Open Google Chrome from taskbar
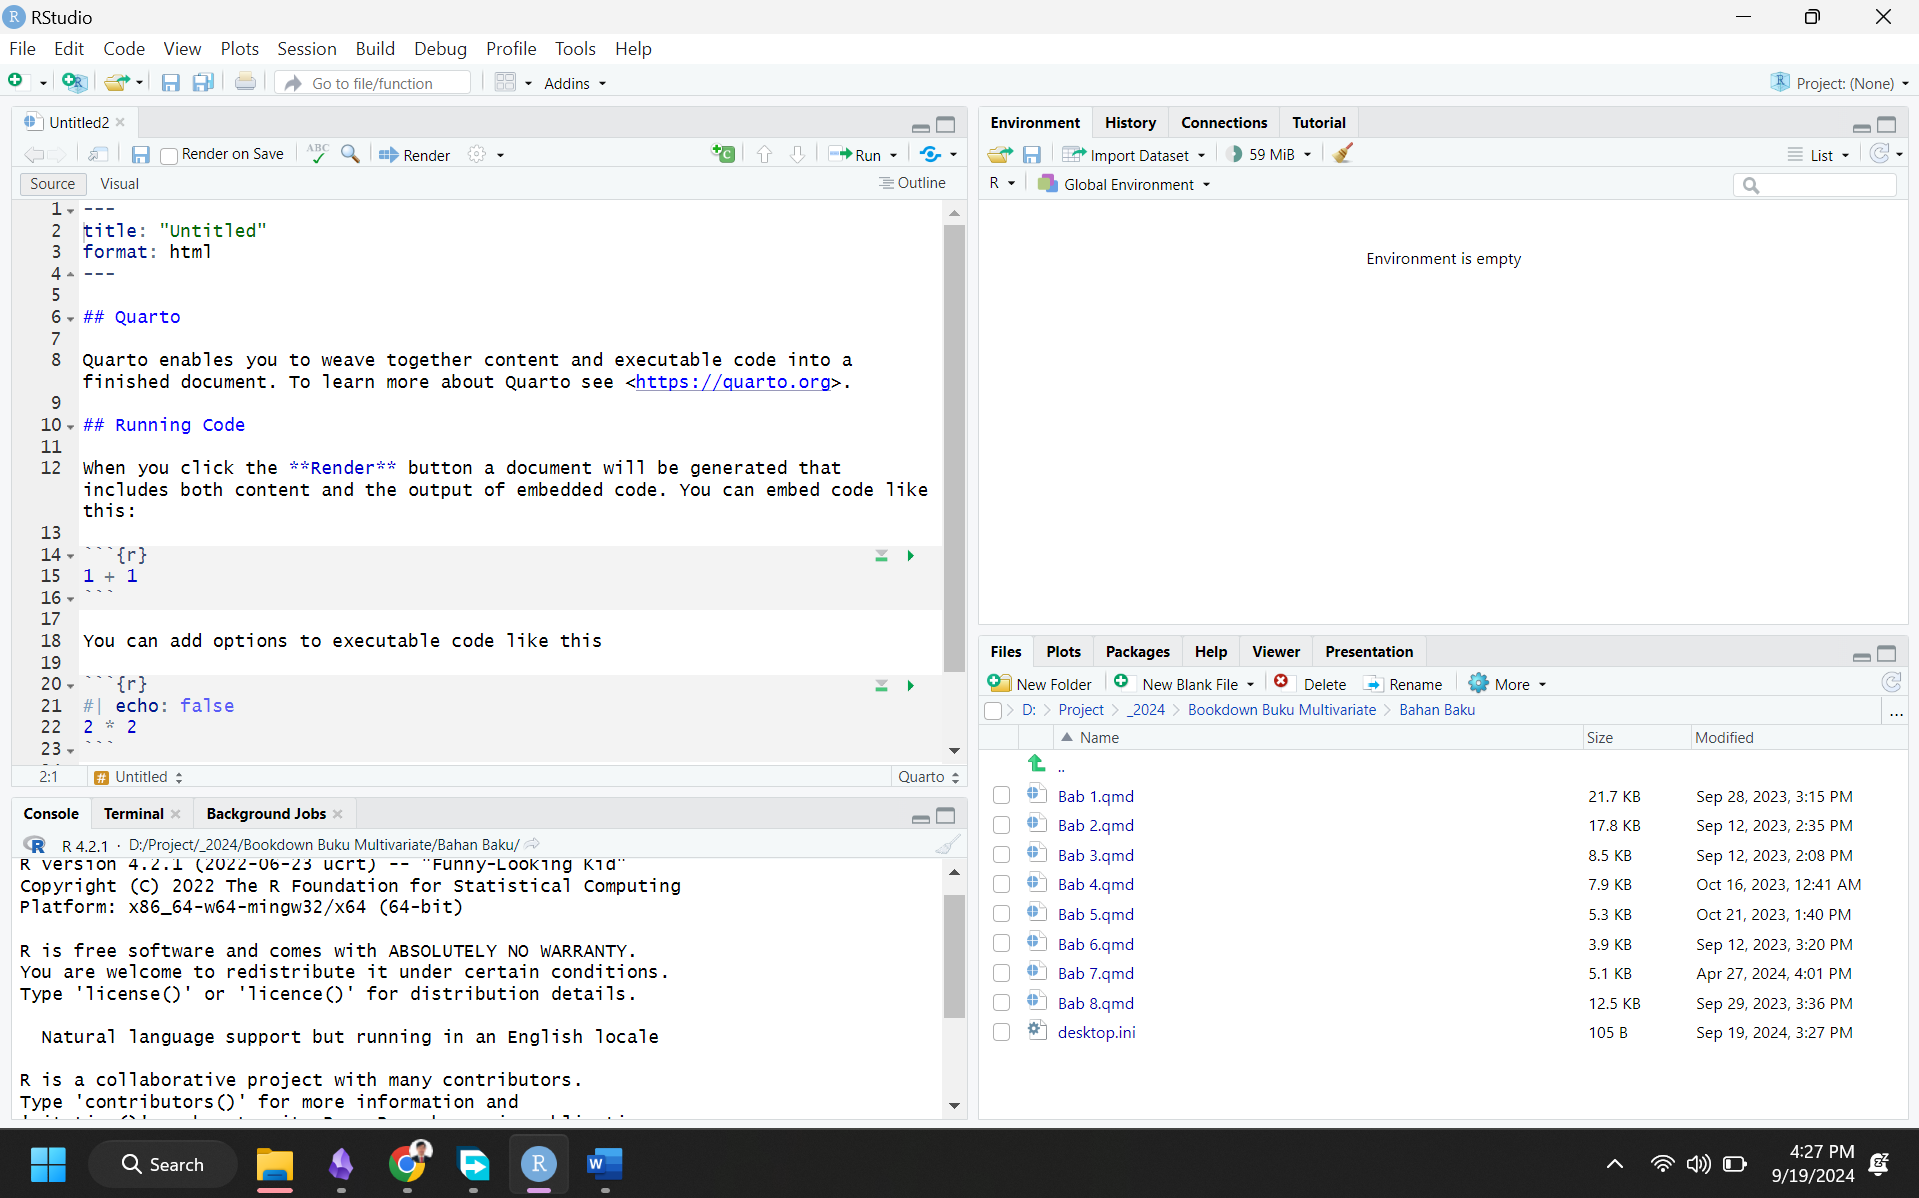The width and height of the screenshot is (1919, 1198). click(x=407, y=1164)
